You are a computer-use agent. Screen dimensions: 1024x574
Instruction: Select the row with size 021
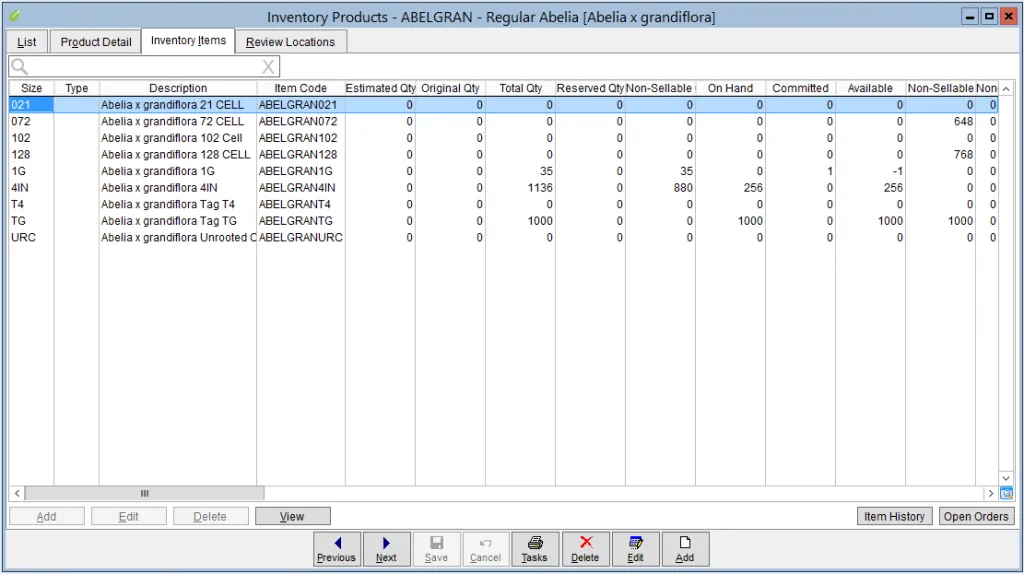coord(504,104)
